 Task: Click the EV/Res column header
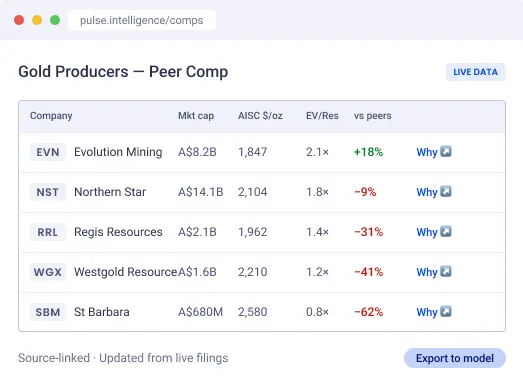click(322, 116)
